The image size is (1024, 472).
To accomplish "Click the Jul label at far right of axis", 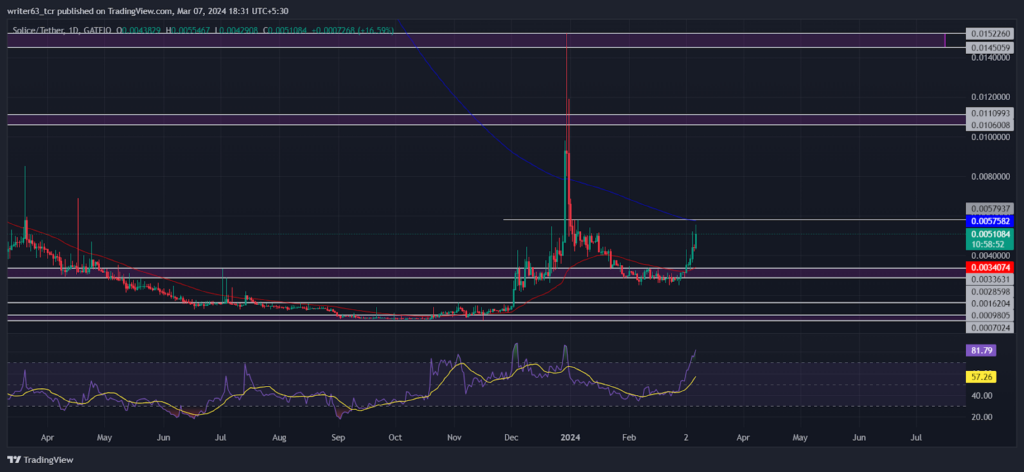I will coord(916,436).
